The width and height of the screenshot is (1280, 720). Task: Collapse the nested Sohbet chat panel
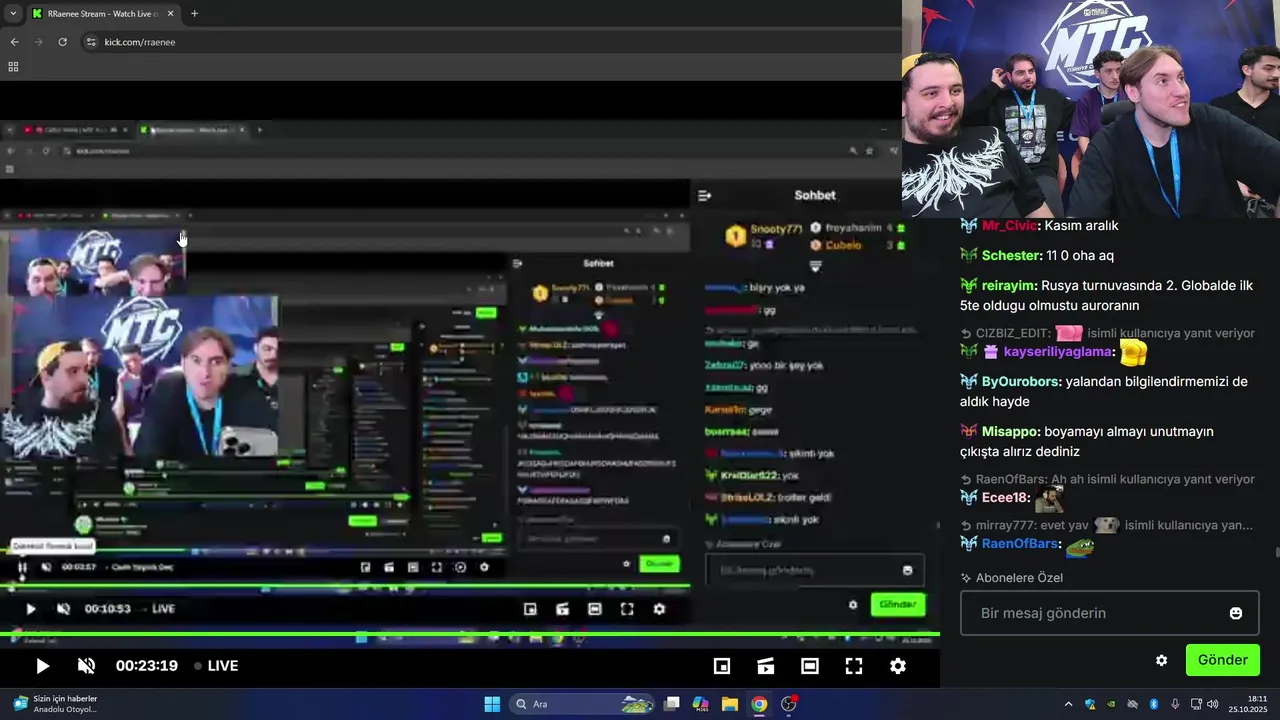tap(704, 196)
